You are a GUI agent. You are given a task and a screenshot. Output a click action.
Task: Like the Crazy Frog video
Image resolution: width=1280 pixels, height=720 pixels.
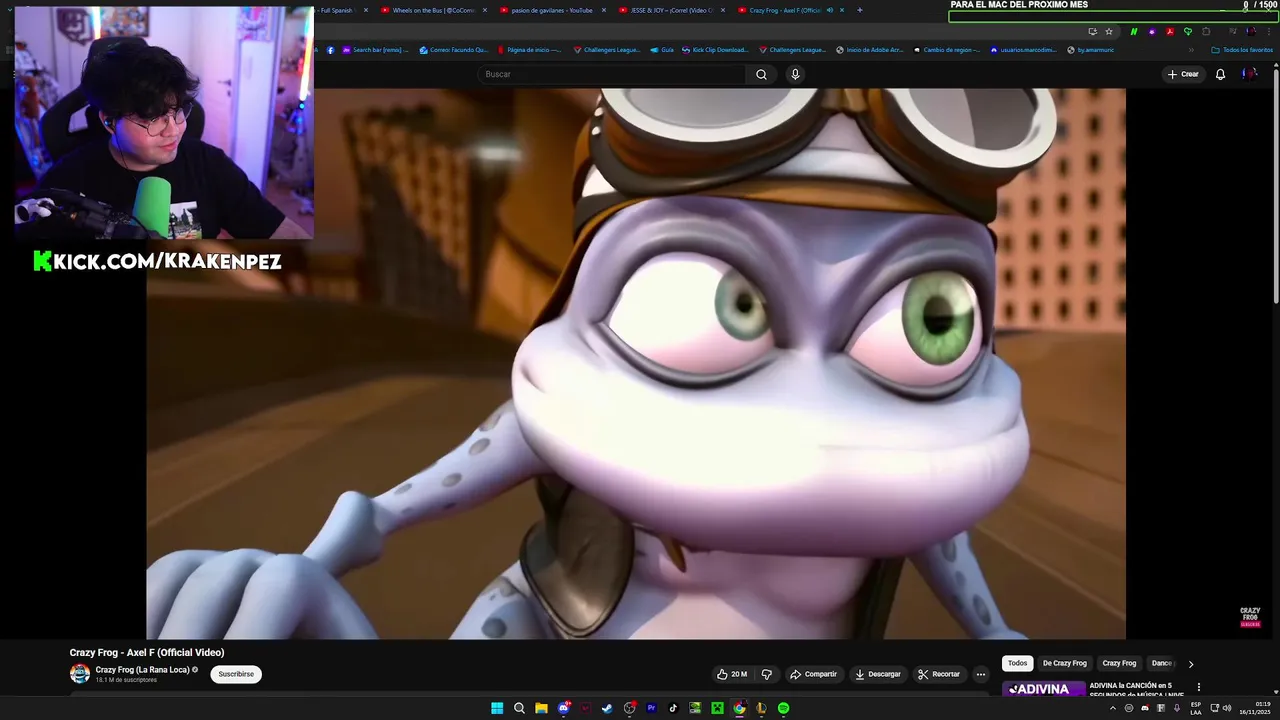click(732, 674)
